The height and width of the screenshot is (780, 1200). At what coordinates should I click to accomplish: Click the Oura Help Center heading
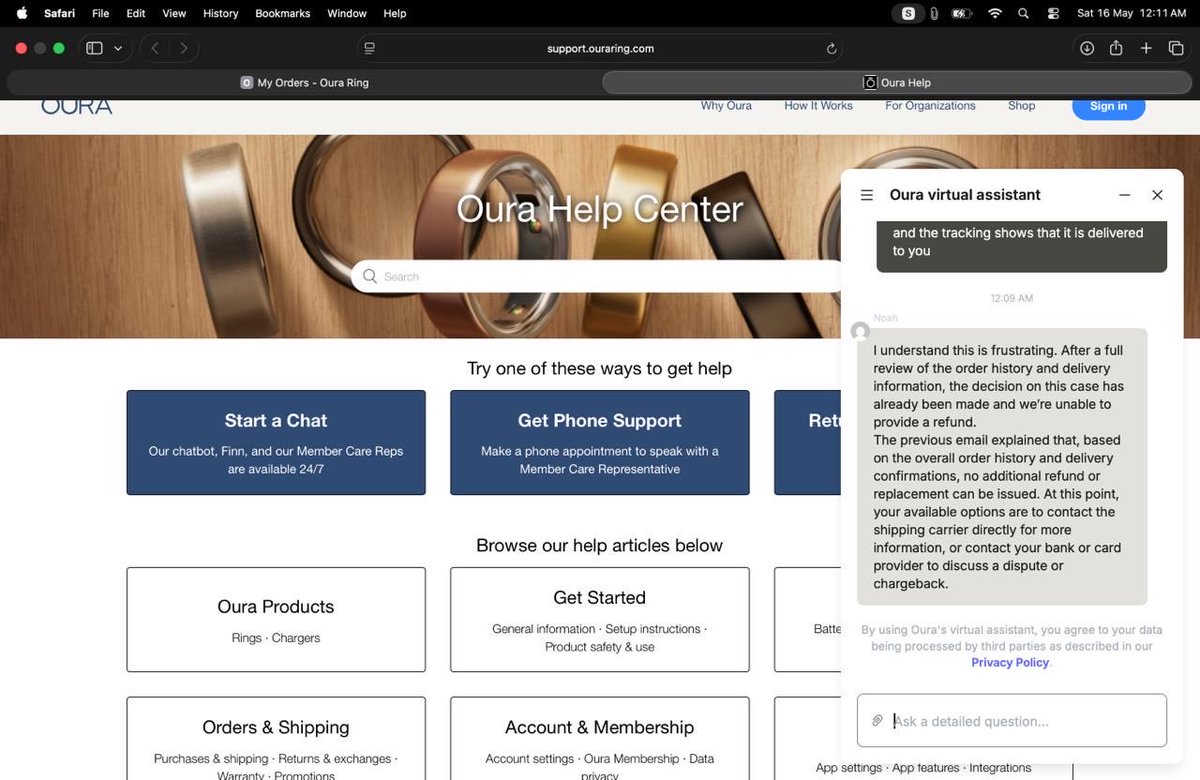pos(600,209)
